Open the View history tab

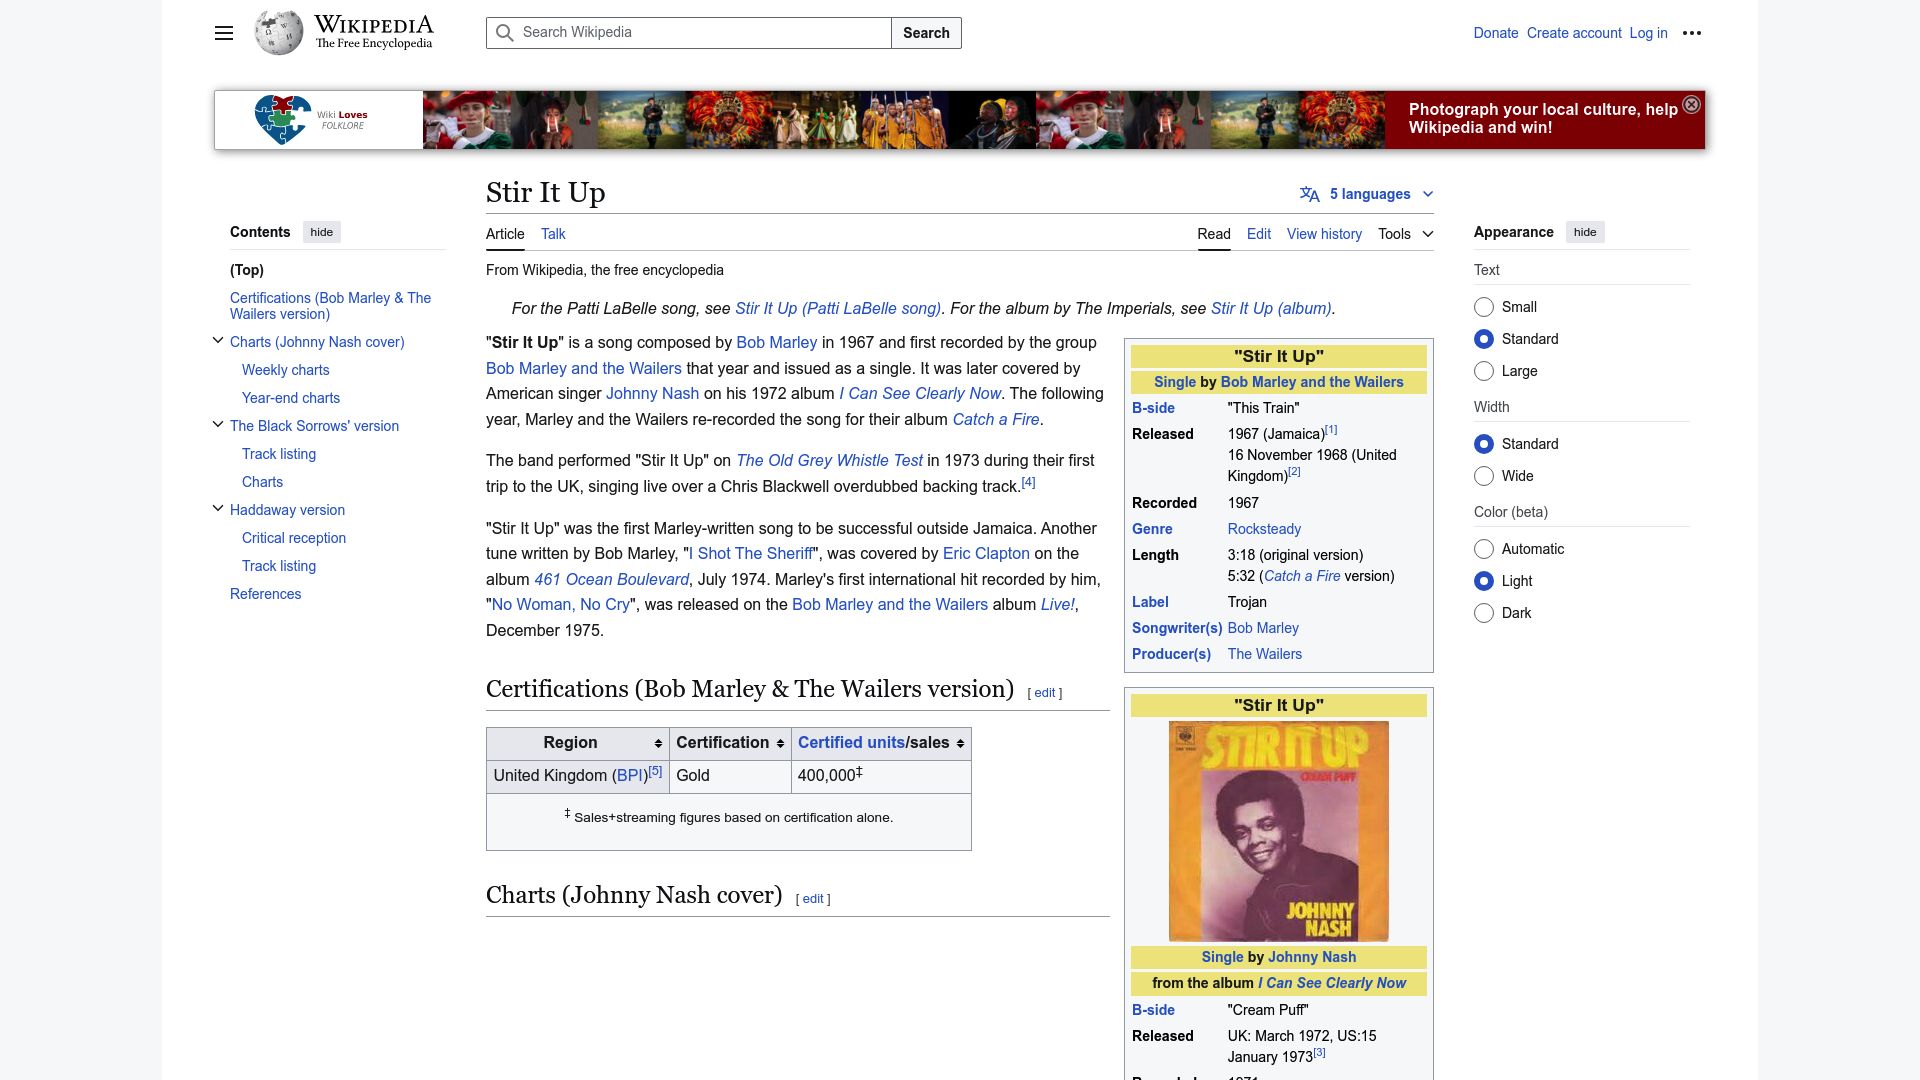[x=1324, y=234]
